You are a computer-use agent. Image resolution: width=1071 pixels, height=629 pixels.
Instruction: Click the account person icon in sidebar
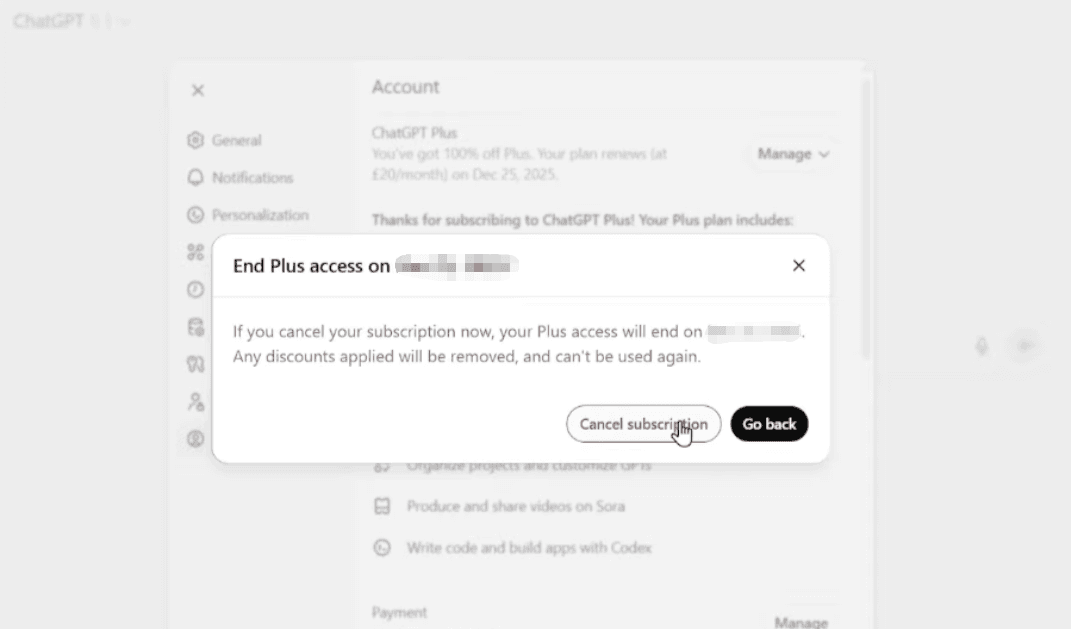click(195, 402)
